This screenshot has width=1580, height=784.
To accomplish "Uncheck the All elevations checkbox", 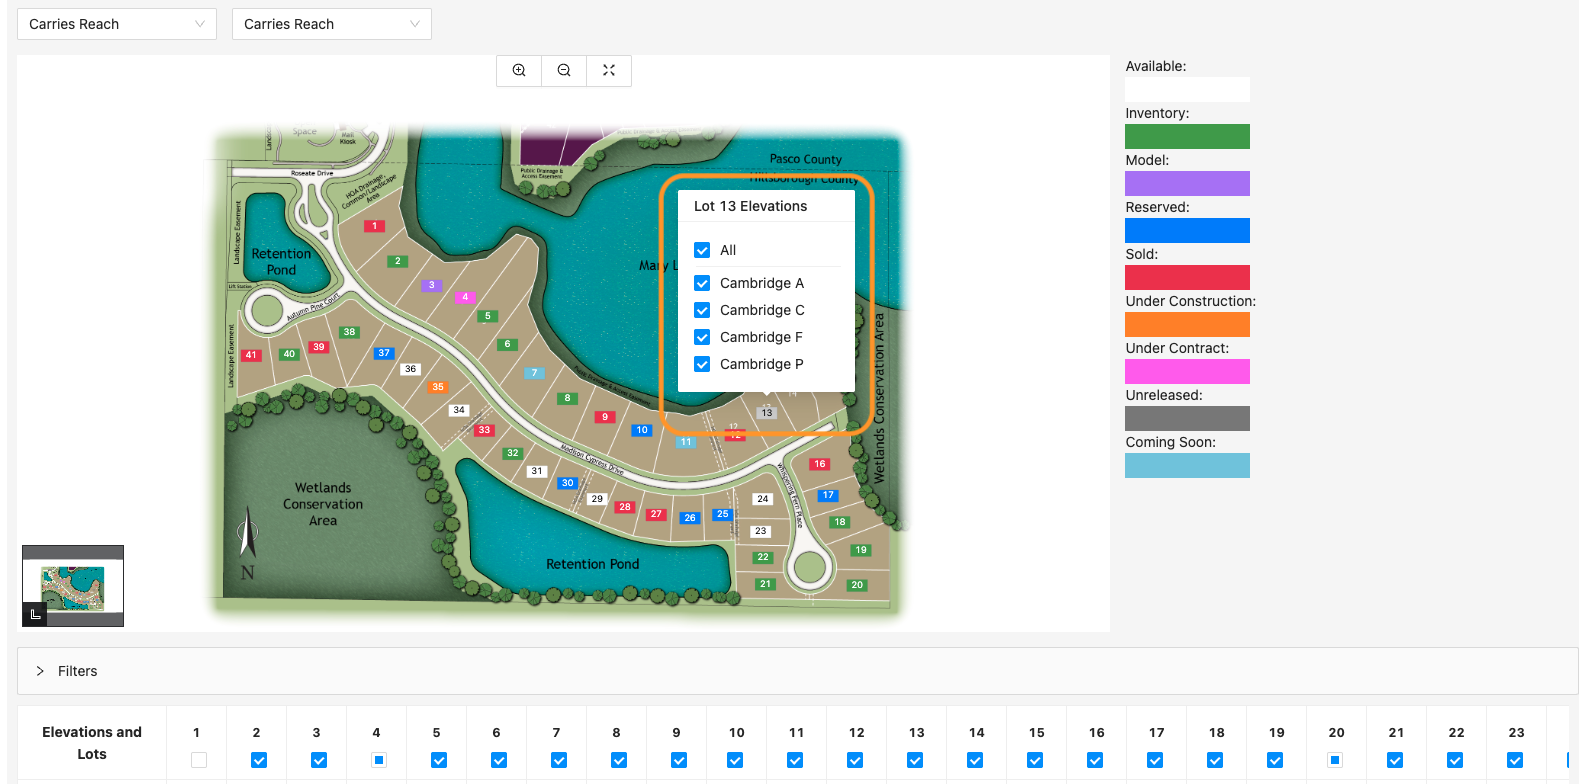I will tap(702, 250).
